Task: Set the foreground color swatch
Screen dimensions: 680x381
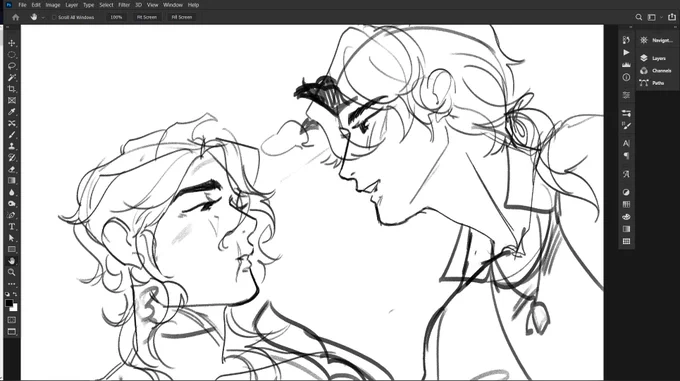Action: pos(9,303)
